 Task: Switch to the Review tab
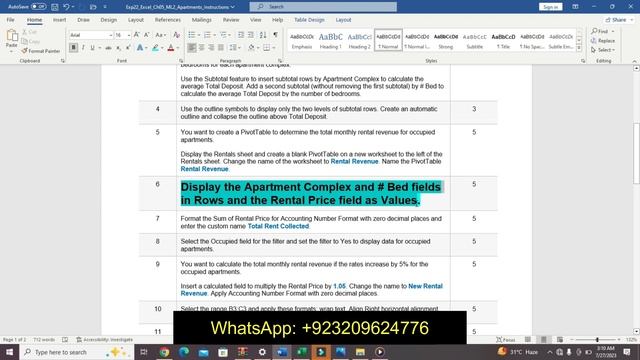[x=231, y=20]
